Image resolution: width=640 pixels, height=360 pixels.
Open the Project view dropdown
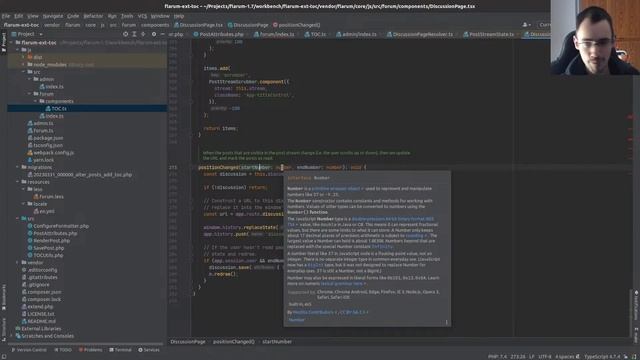point(27,34)
